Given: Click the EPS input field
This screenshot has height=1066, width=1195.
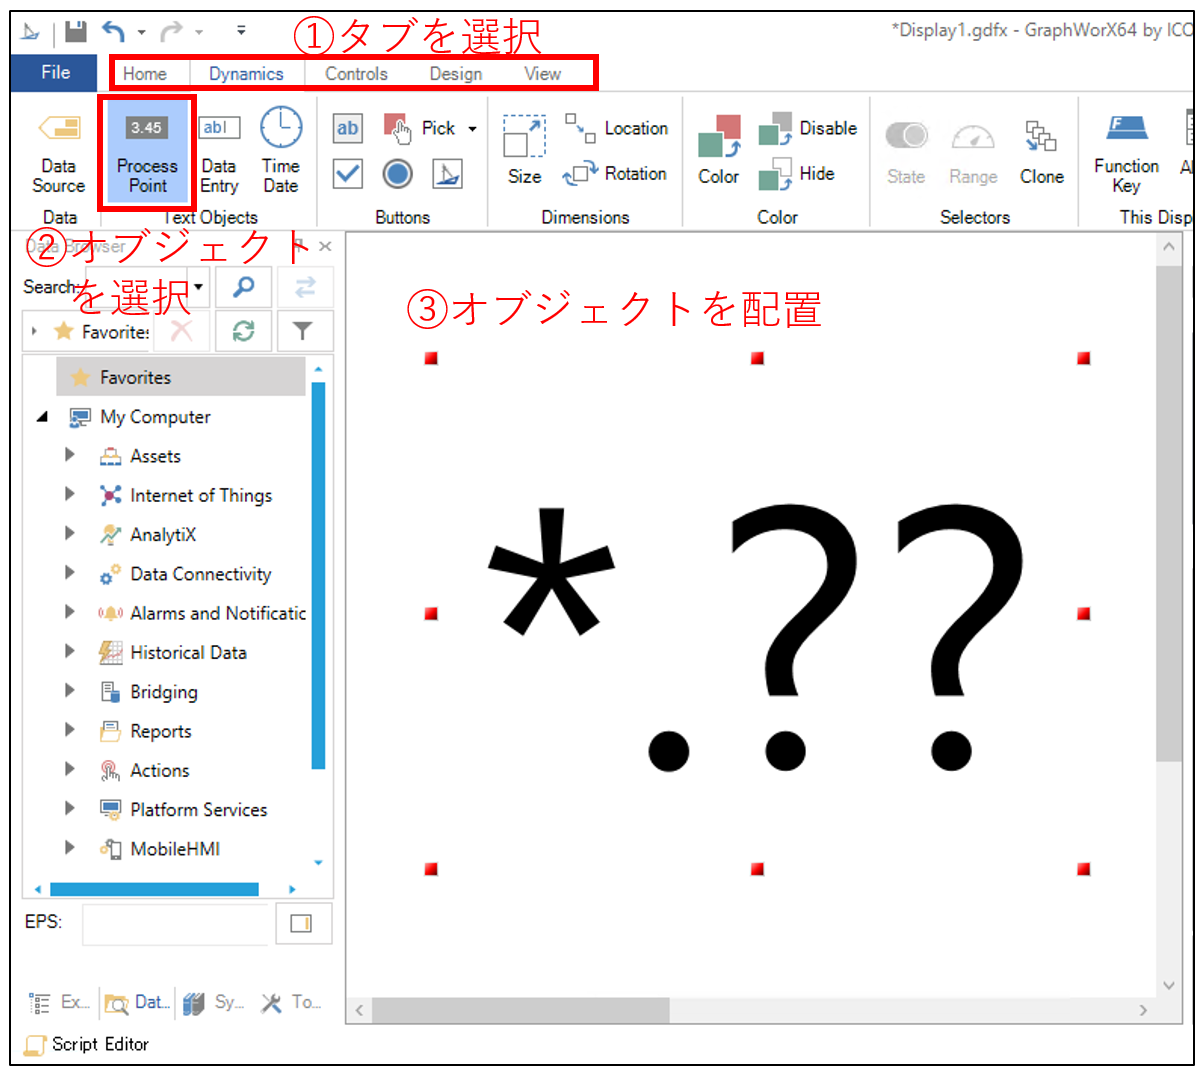Looking at the screenshot, I should click(x=175, y=923).
